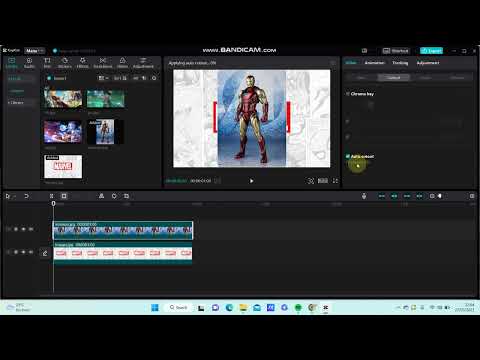Select the Marvel logo image thumbnail

63,166
